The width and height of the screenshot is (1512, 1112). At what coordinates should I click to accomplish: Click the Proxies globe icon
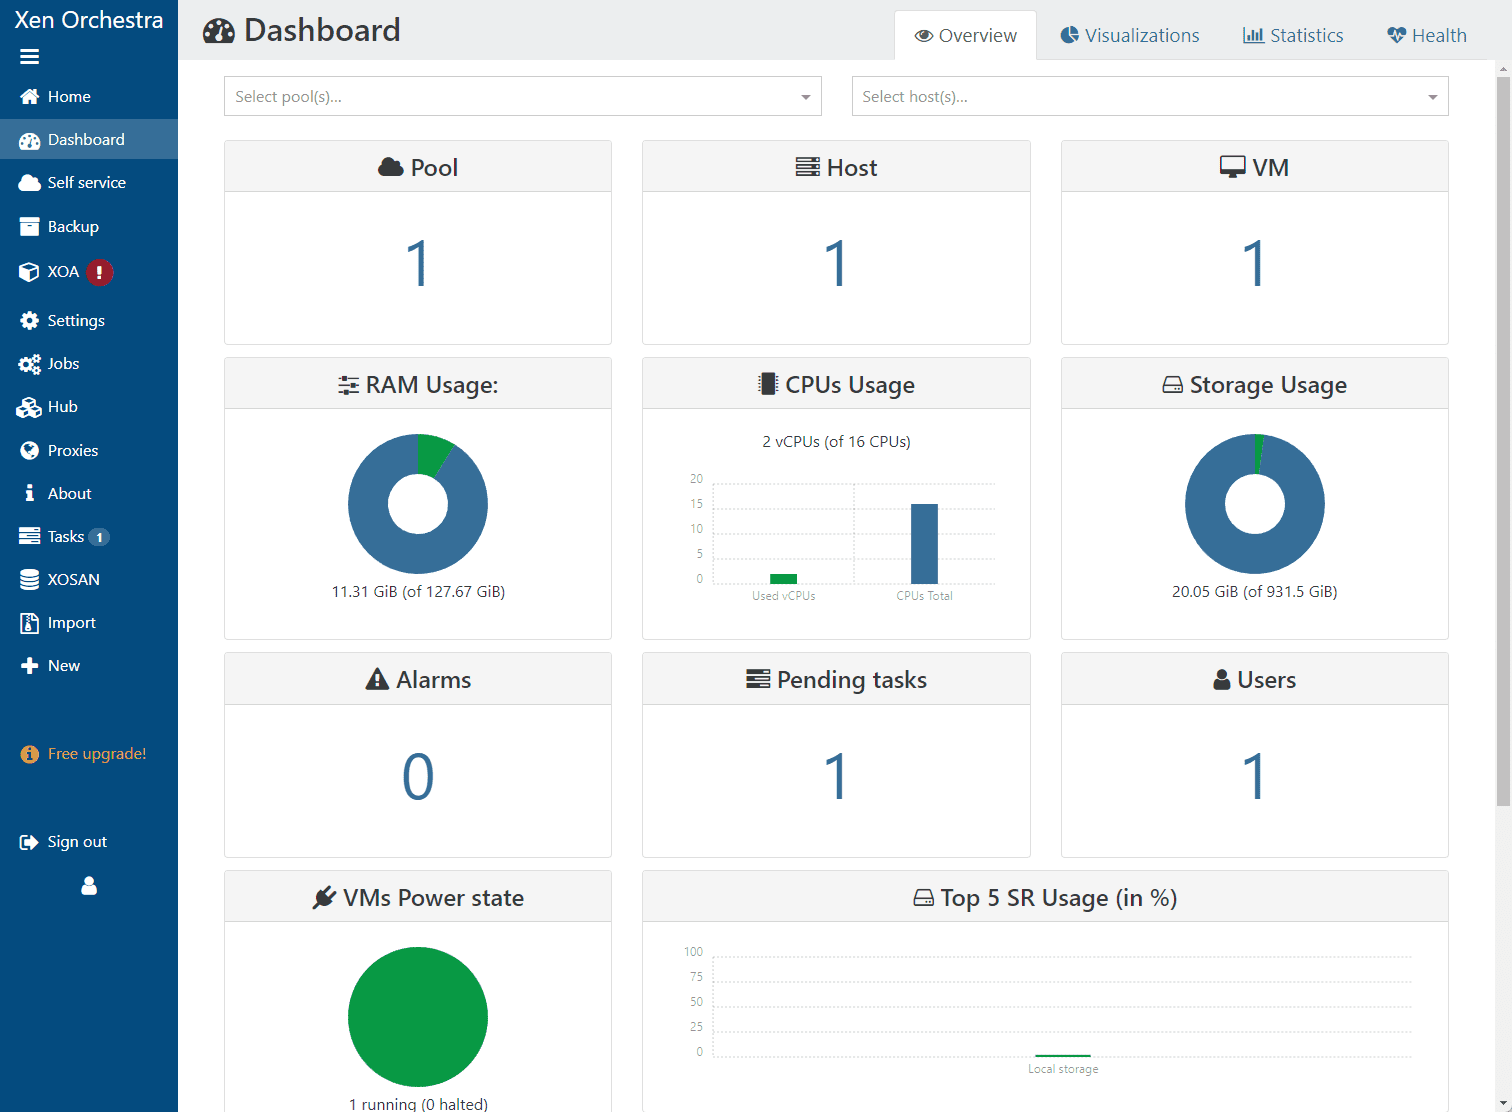29,451
